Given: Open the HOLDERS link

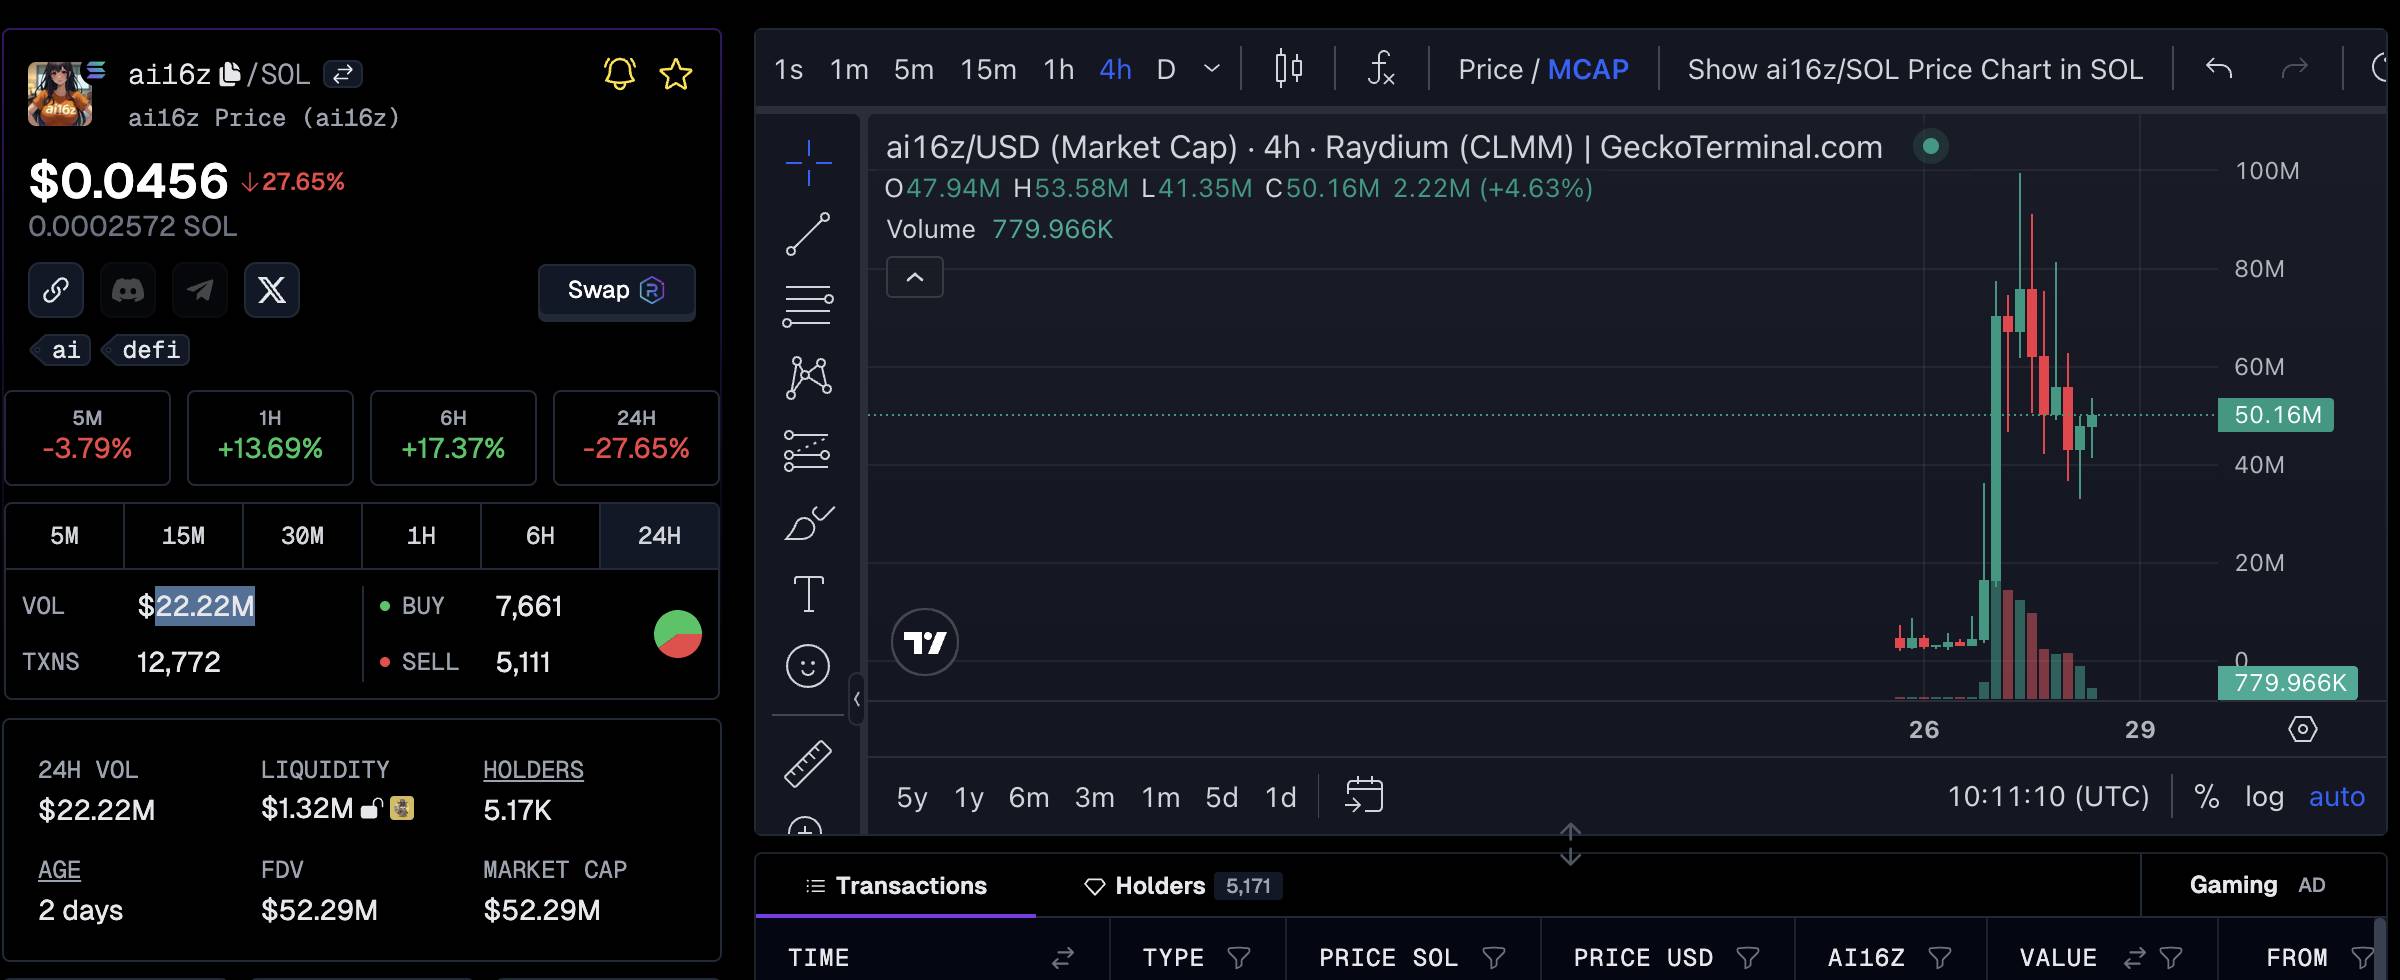Looking at the screenshot, I should coord(533,770).
